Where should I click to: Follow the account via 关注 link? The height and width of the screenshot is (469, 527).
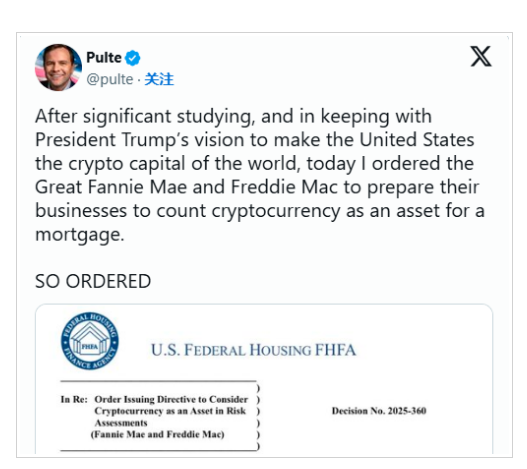[159, 79]
